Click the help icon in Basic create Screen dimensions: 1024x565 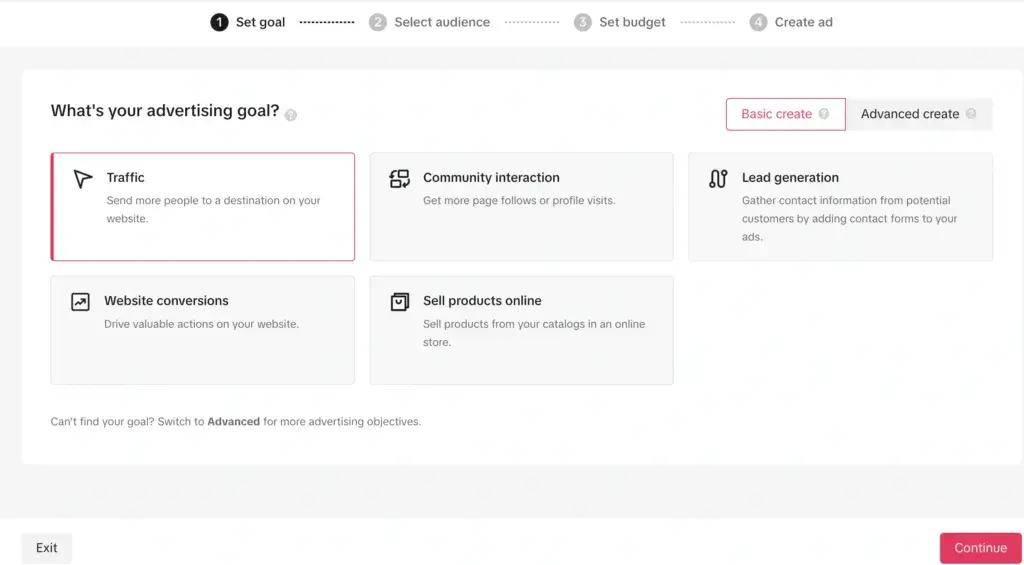[x=824, y=114]
